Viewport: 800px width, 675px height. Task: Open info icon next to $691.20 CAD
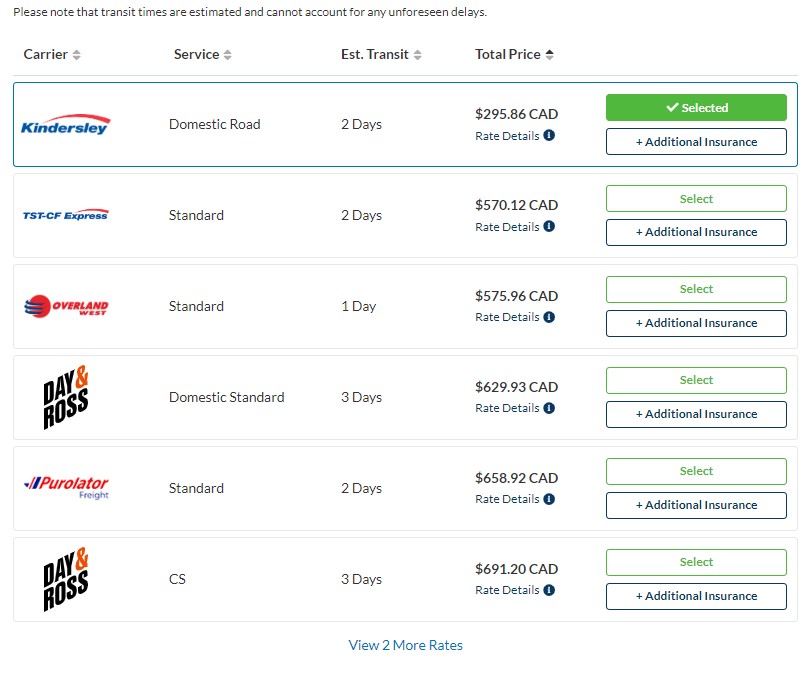pos(549,590)
